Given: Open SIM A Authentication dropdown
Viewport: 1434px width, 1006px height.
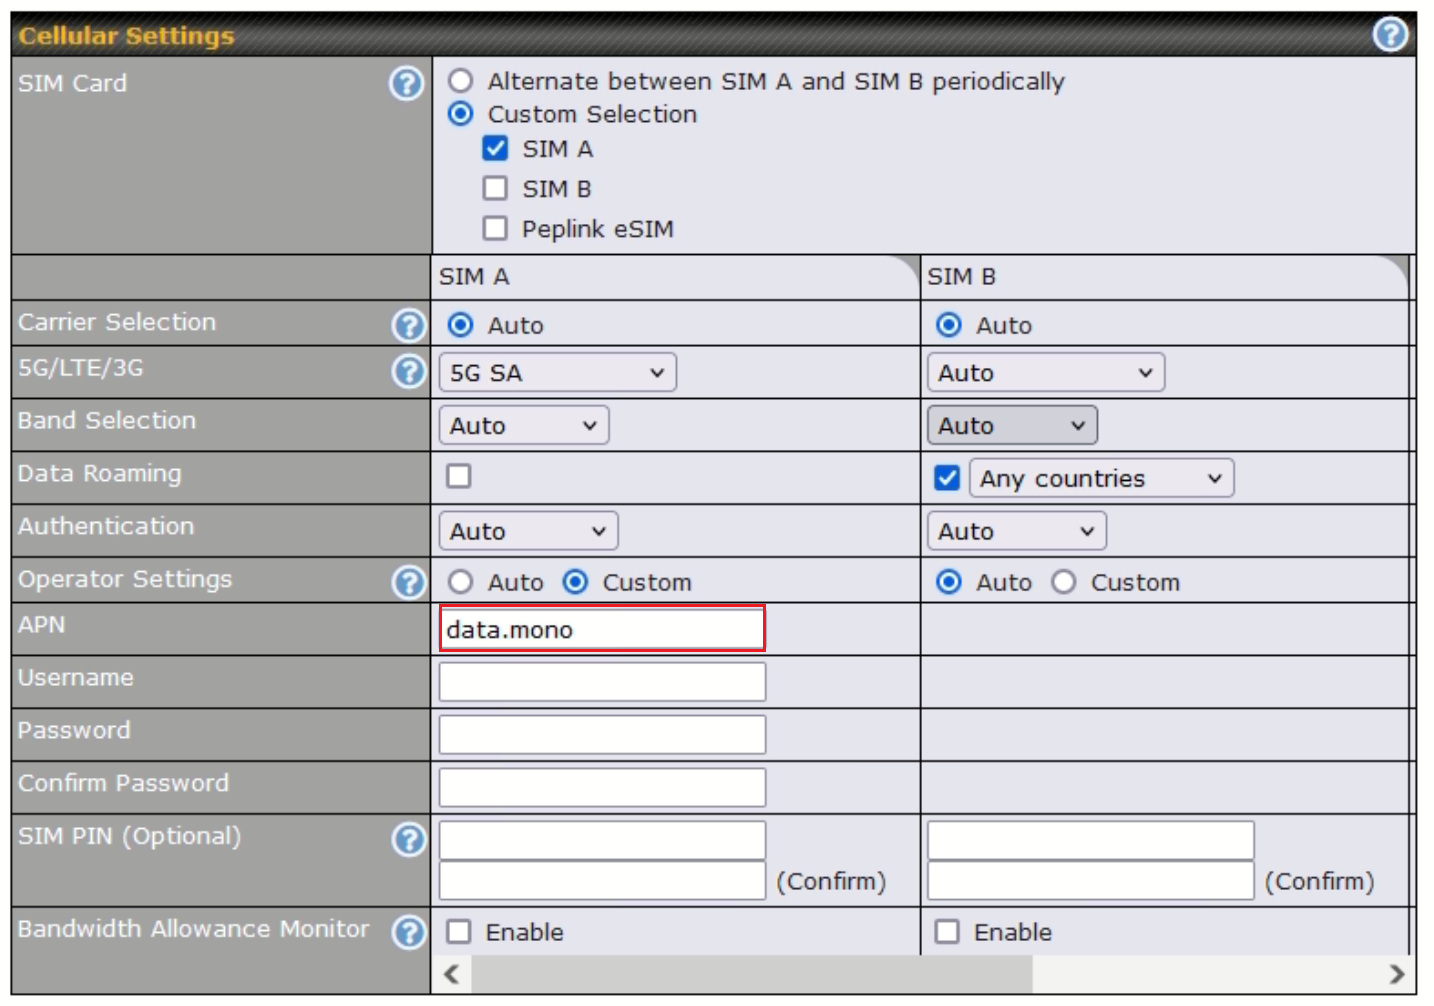Looking at the screenshot, I should [x=528, y=531].
